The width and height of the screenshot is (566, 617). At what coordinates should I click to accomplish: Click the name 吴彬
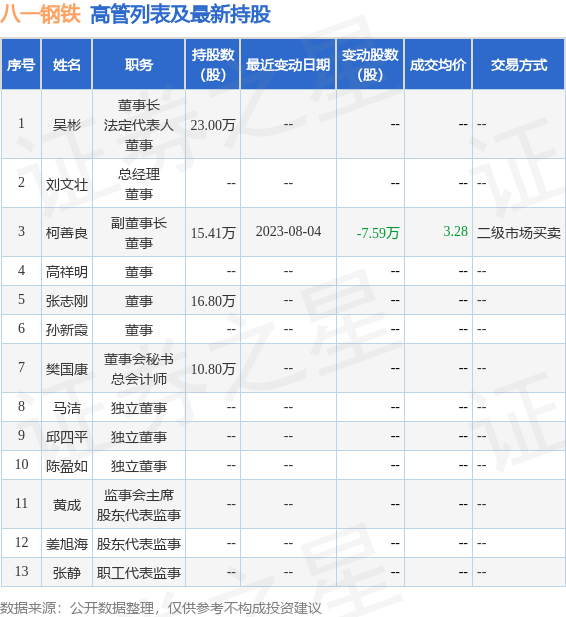pos(67,125)
